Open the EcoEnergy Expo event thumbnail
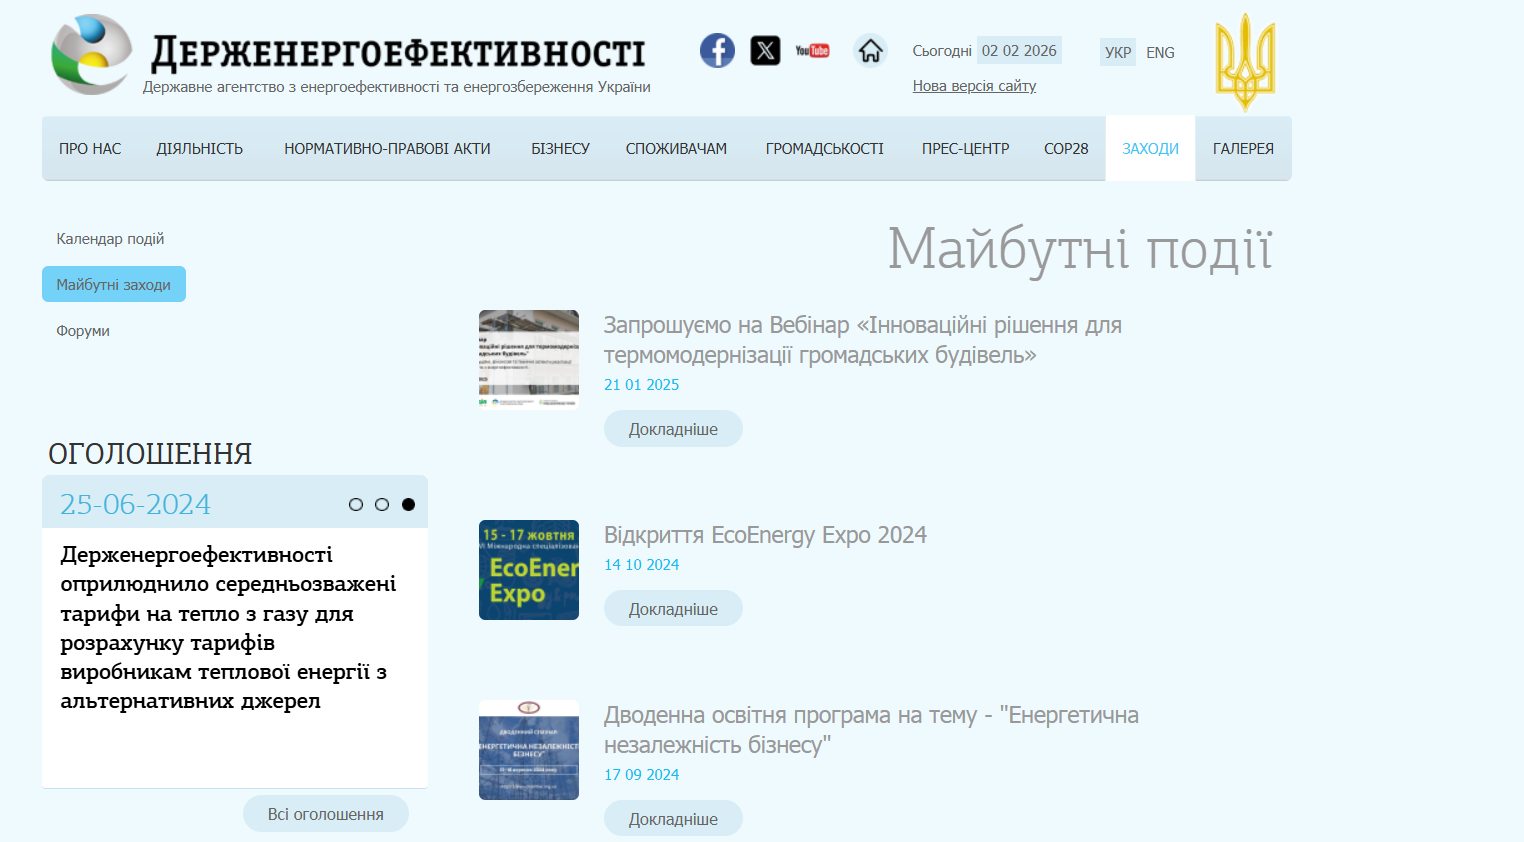This screenshot has width=1524, height=842. [529, 570]
